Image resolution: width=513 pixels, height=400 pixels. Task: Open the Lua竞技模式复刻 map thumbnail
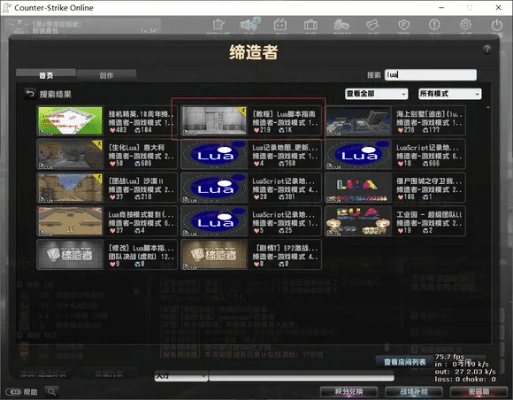(x=70, y=221)
